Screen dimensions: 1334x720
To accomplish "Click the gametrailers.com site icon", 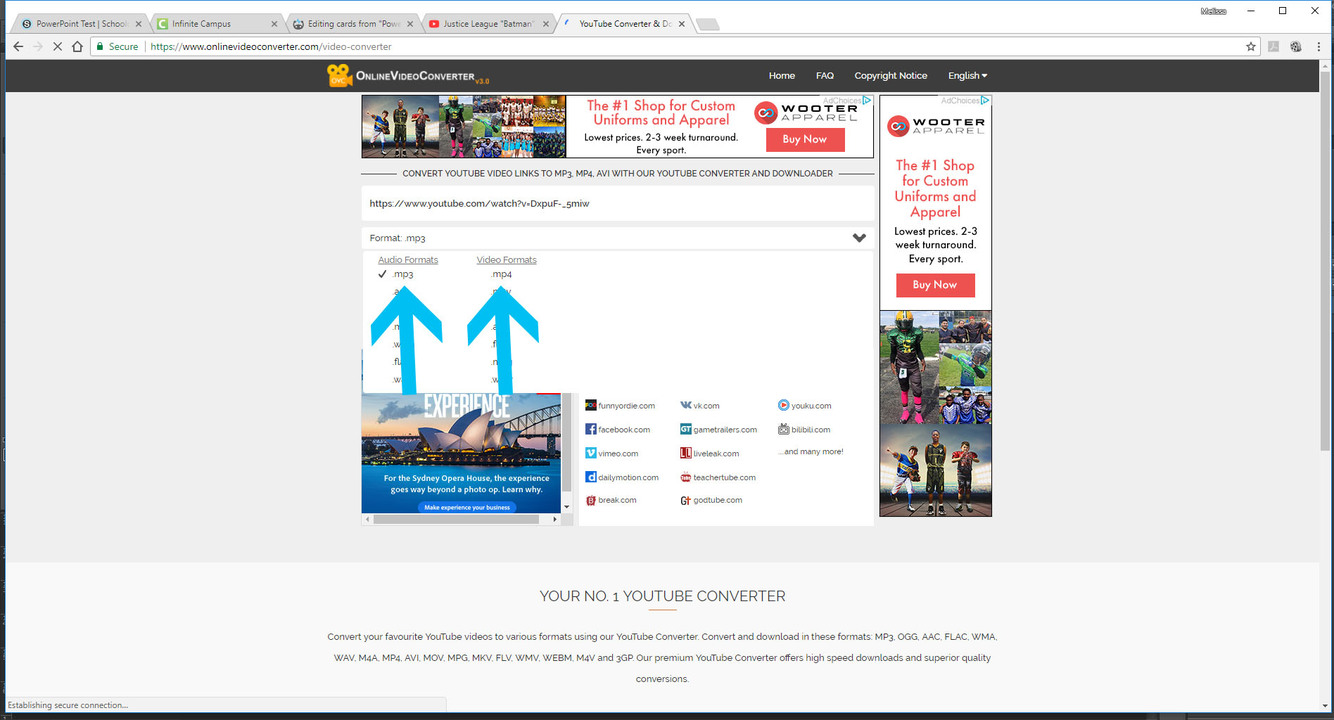I will coord(686,429).
